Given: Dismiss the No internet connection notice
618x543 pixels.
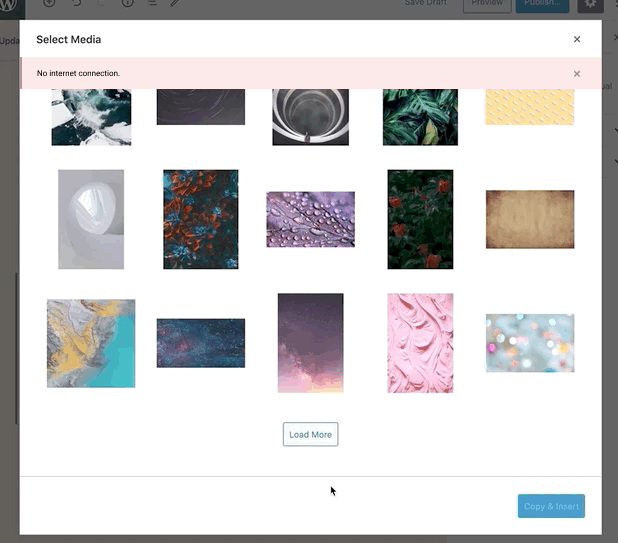Looking at the screenshot, I should pos(577,74).
